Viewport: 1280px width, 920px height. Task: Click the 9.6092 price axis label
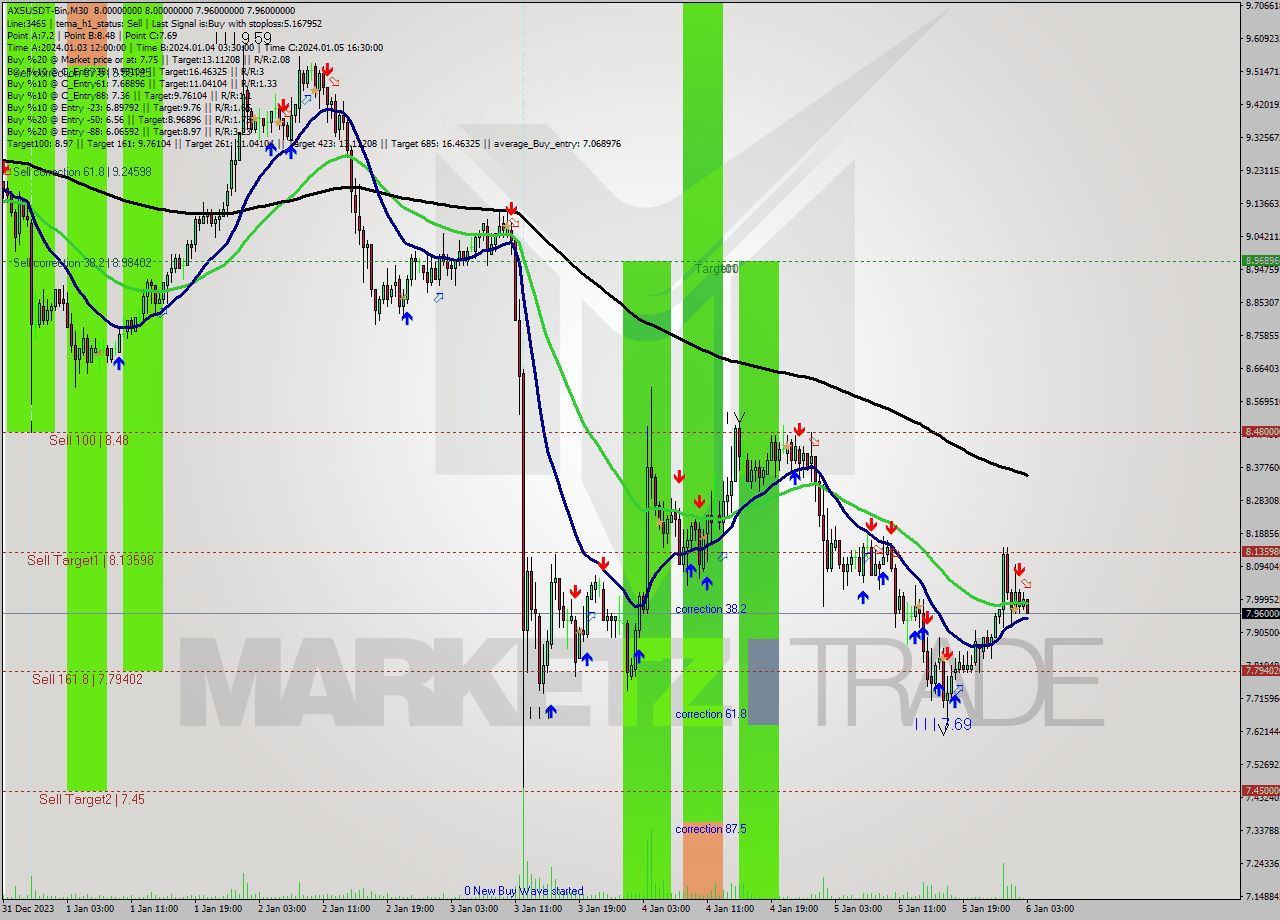1261,39
